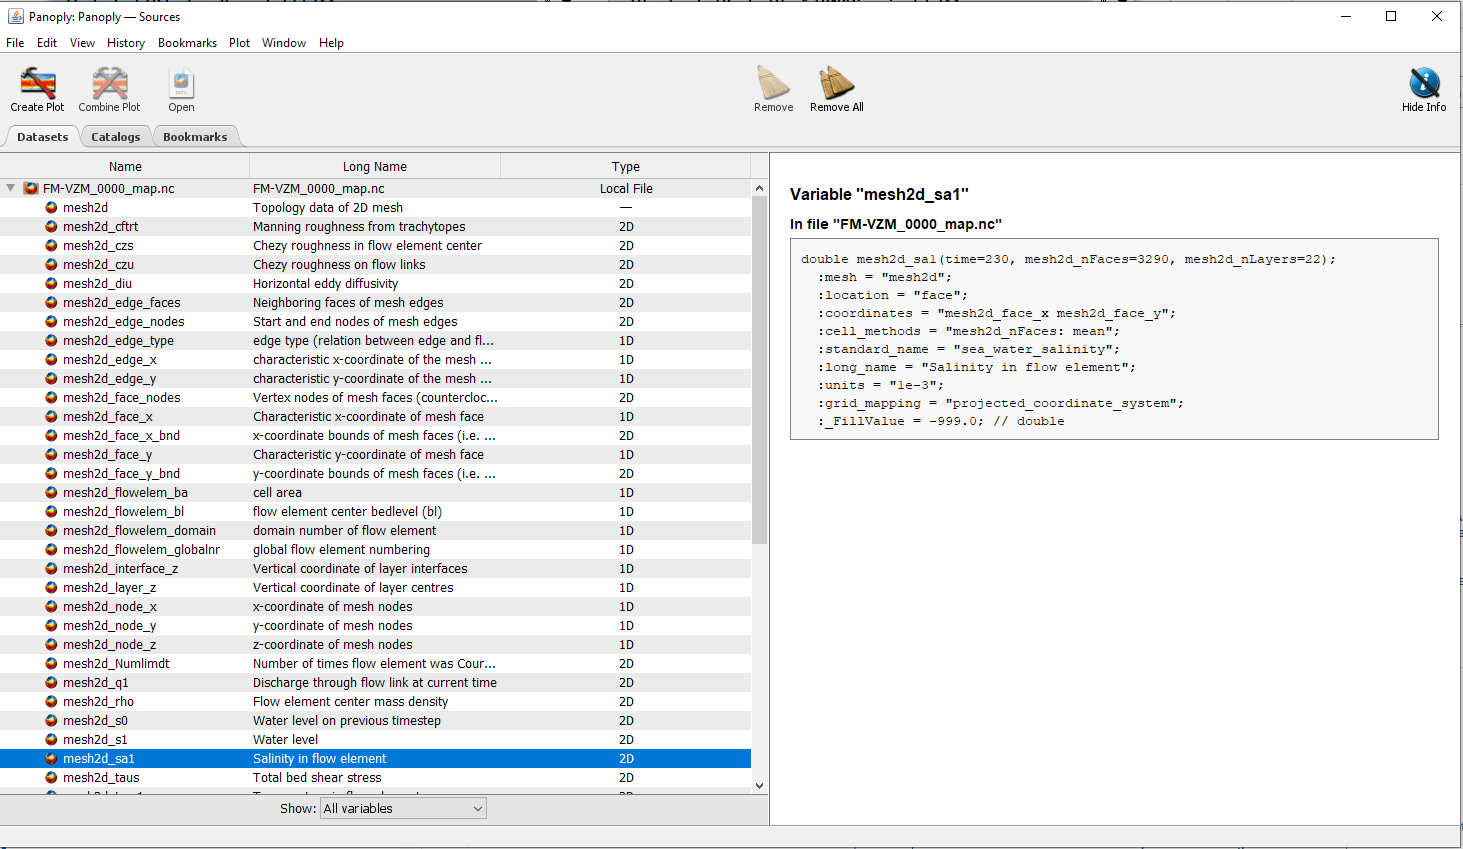Open a dataset with the Open icon
Image resolution: width=1463 pixels, height=849 pixels.
click(x=181, y=84)
